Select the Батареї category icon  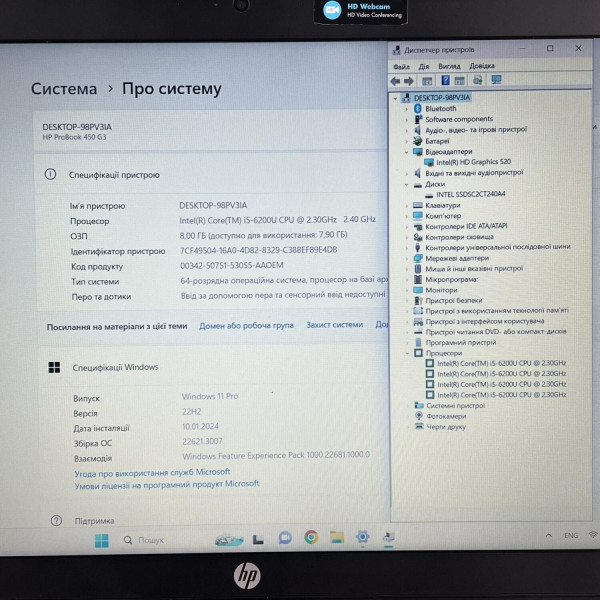point(417,141)
